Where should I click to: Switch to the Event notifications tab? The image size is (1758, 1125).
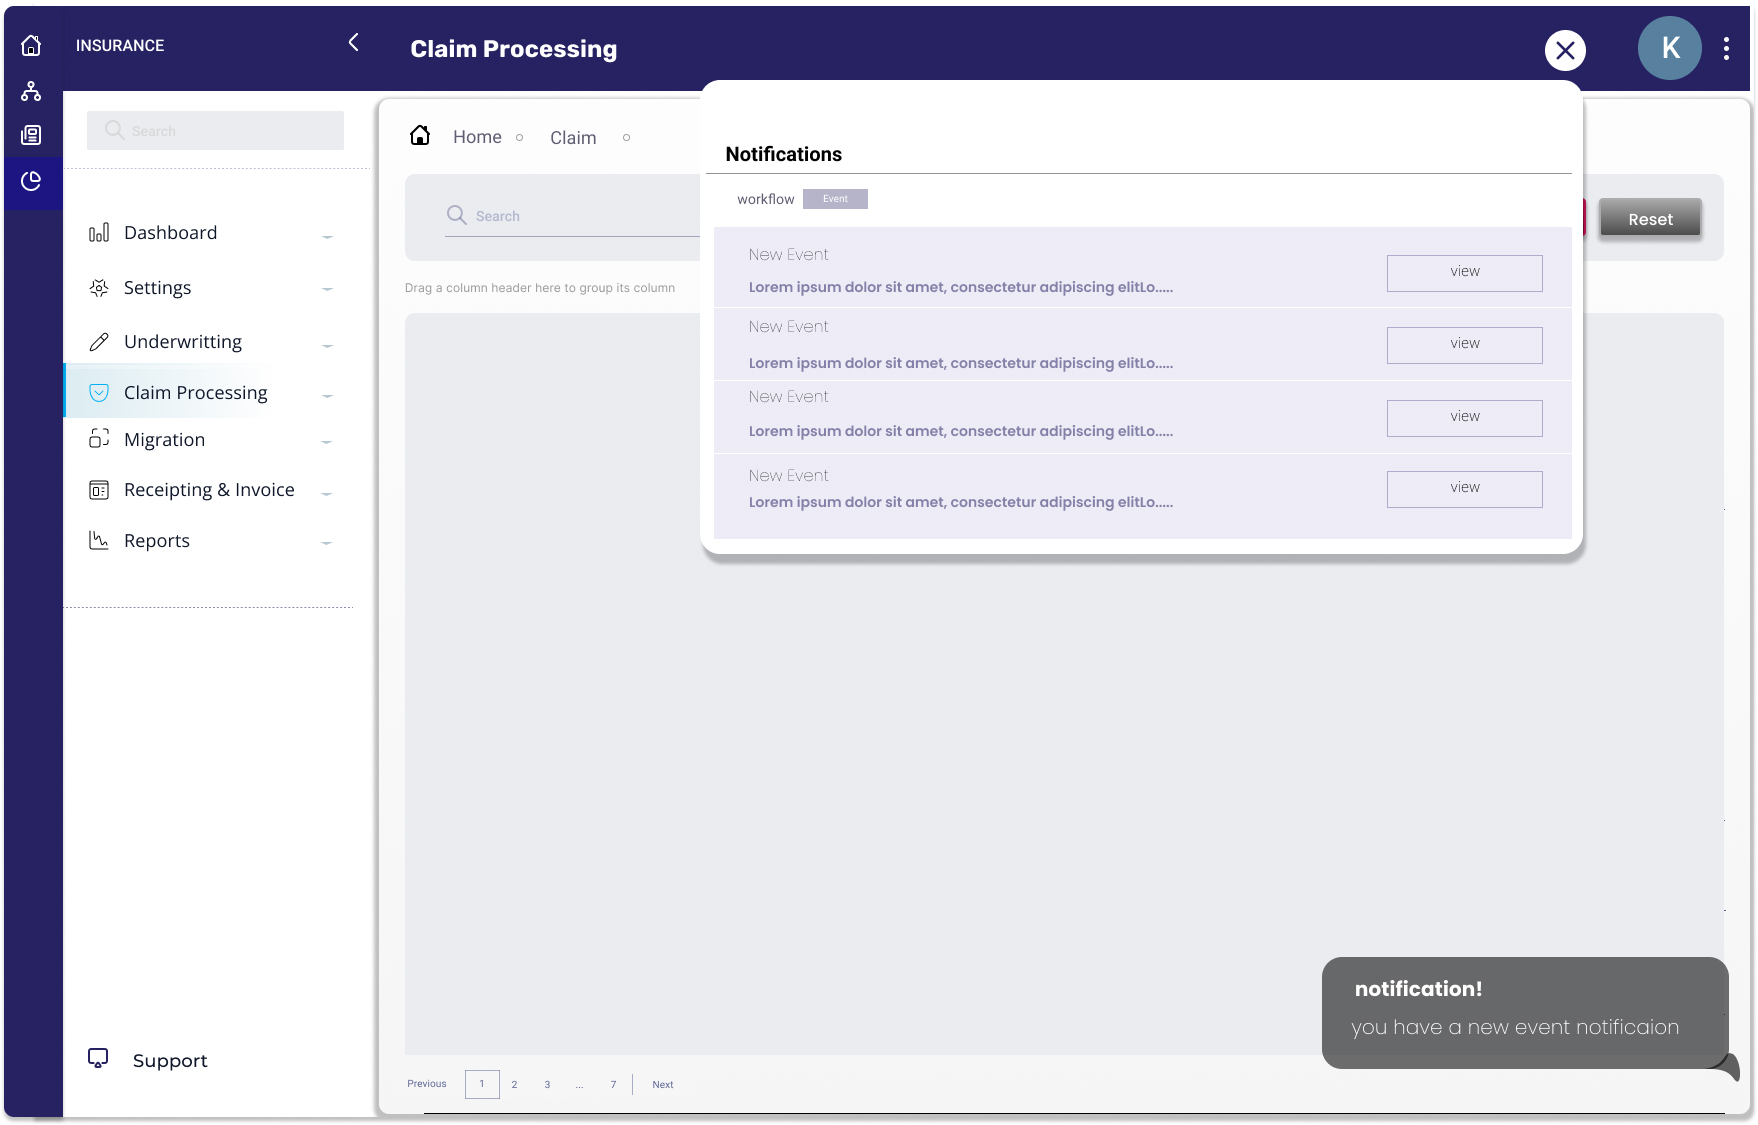(x=835, y=199)
